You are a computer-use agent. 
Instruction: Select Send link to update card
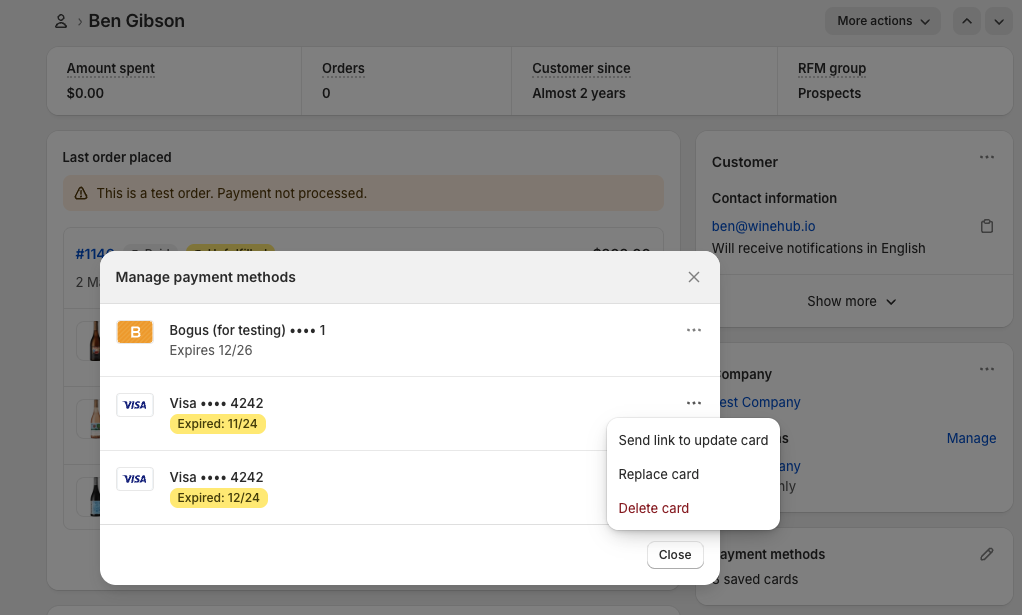[693, 440]
